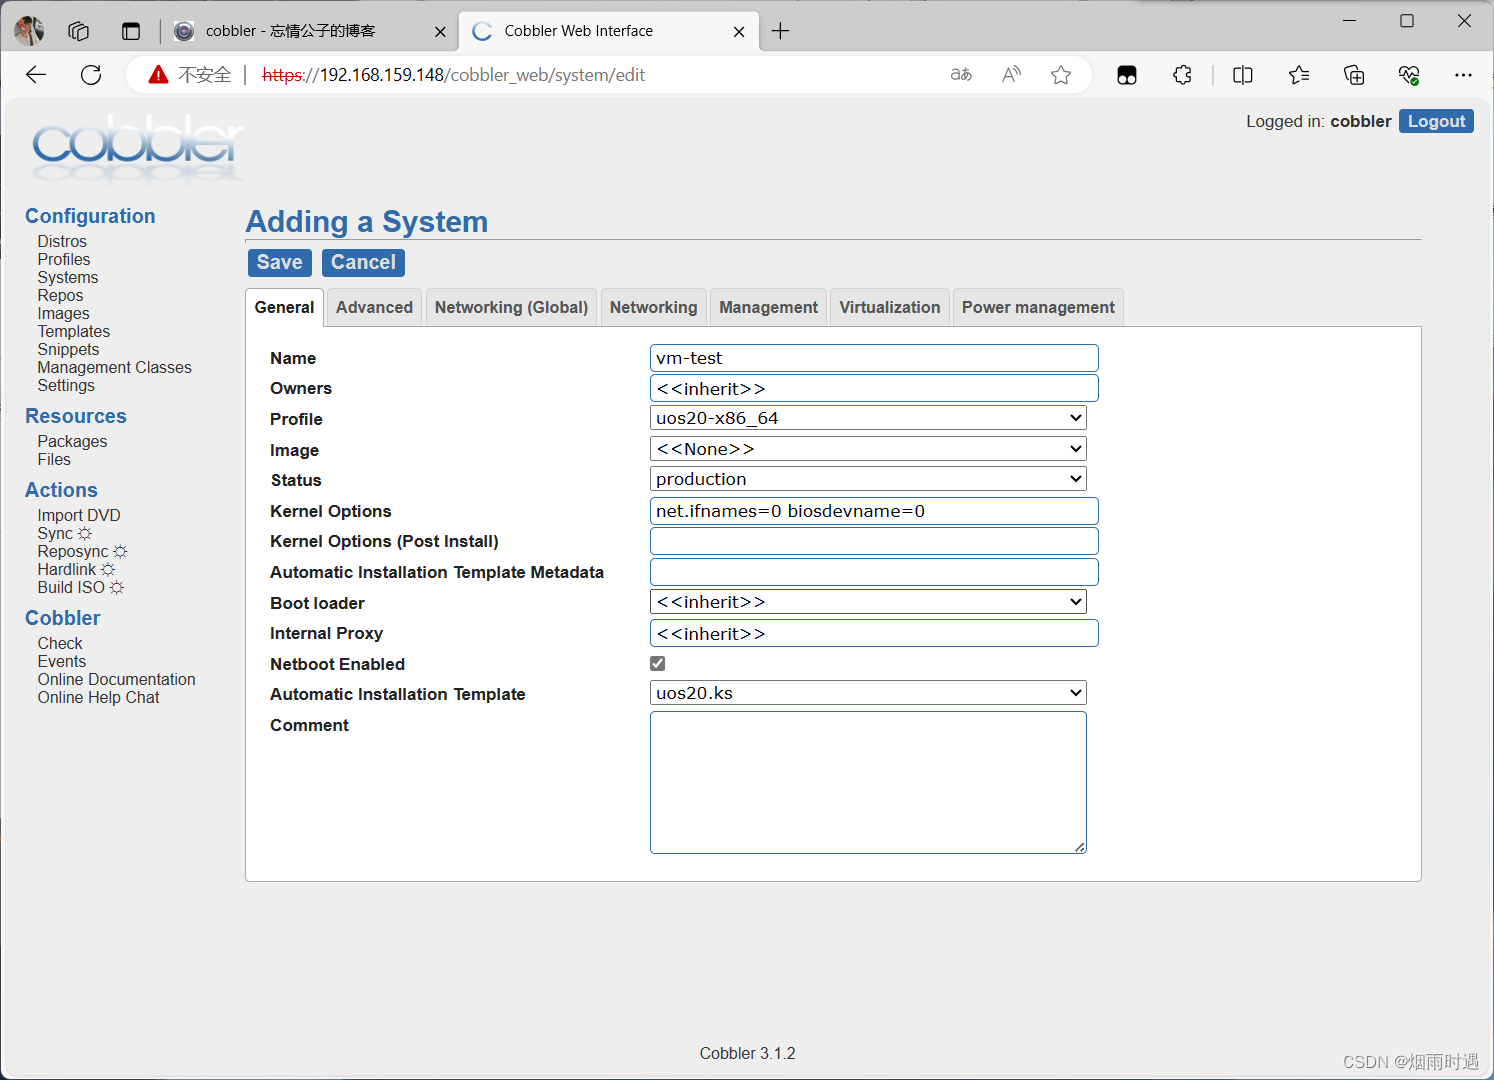The image size is (1494, 1080).
Task: Switch to the Advanced tab
Action: pos(374,307)
